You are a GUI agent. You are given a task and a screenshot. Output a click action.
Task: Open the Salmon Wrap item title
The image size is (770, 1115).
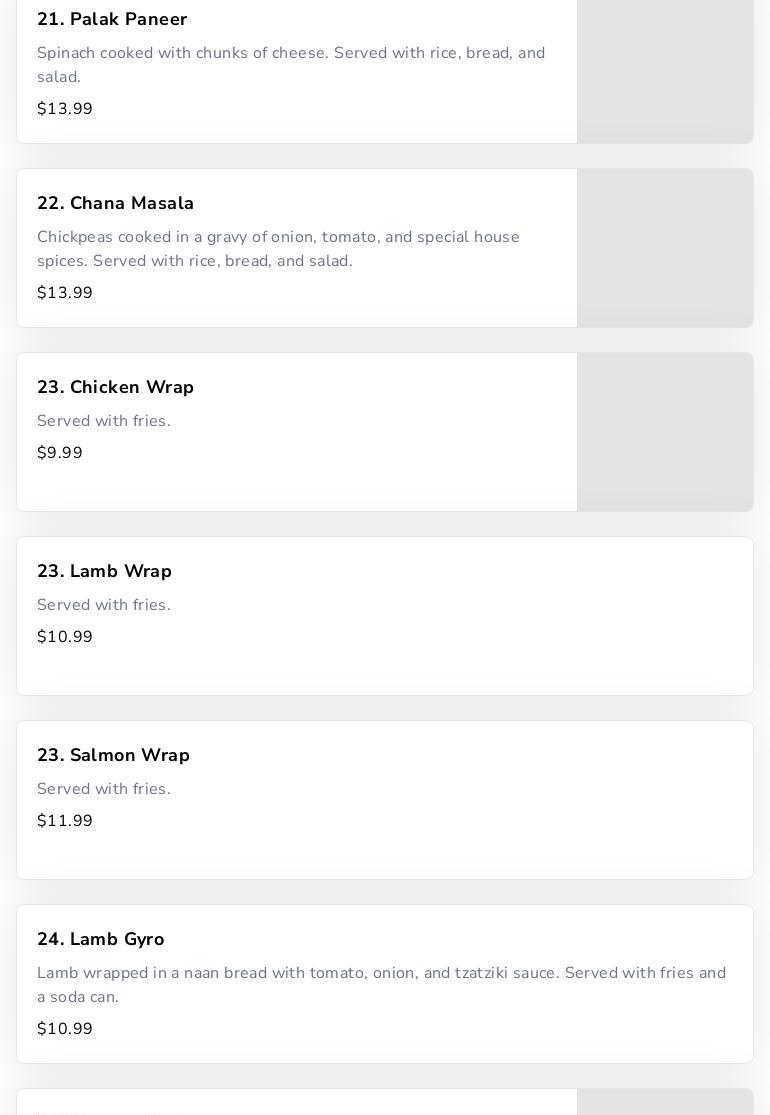pos(114,756)
